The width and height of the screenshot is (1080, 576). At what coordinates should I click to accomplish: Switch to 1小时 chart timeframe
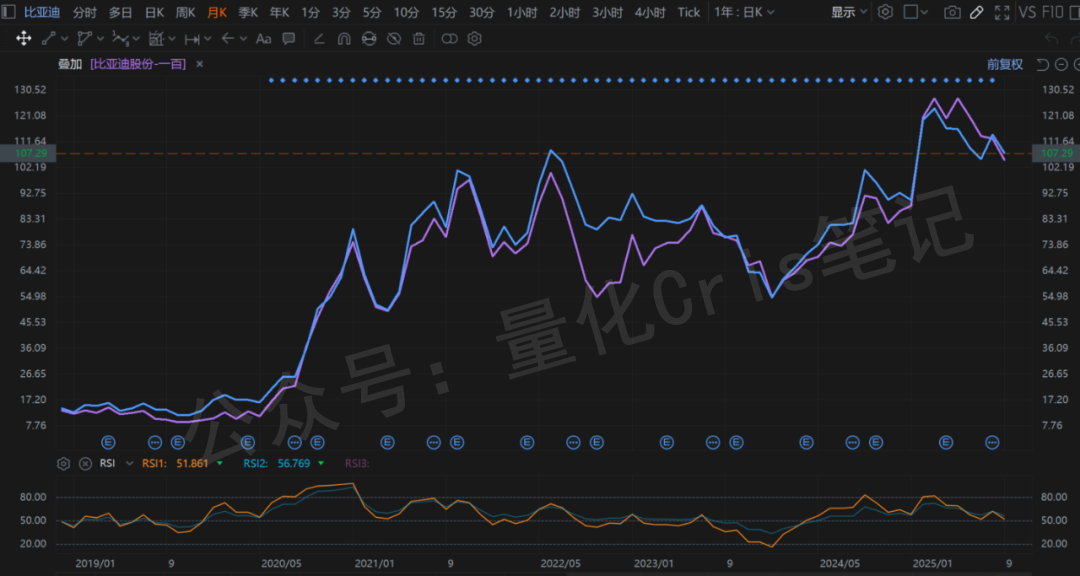[523, 12]
